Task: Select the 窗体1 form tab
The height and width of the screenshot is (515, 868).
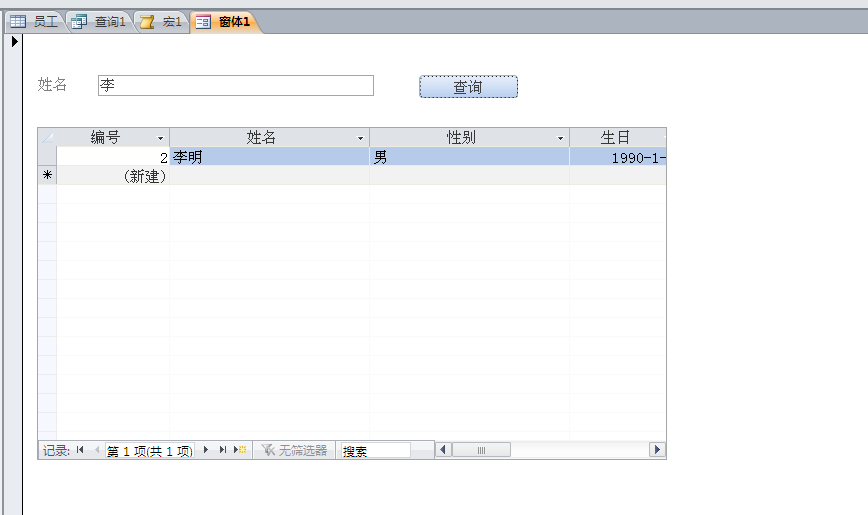Action: click(224, 22)
